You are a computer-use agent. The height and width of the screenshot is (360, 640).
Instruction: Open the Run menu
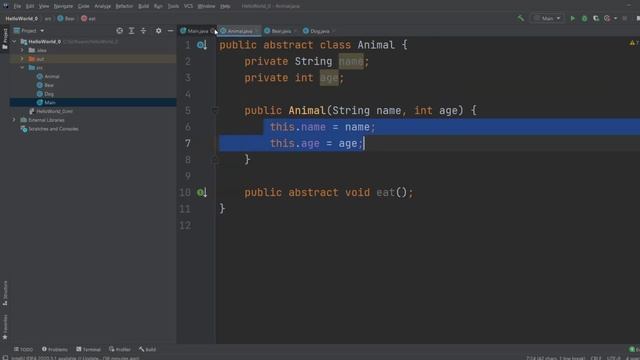pyautogui.click(x=158, y=6)
